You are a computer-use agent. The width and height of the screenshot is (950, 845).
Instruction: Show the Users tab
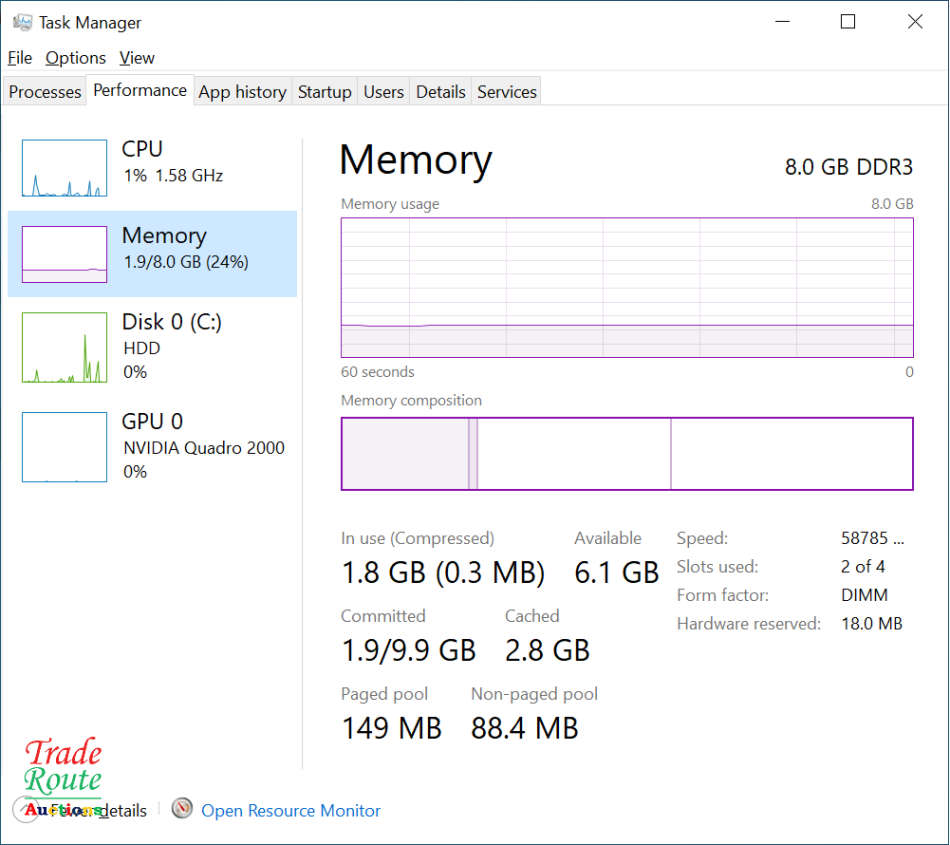pyautogui.click(x=383, y=92)
